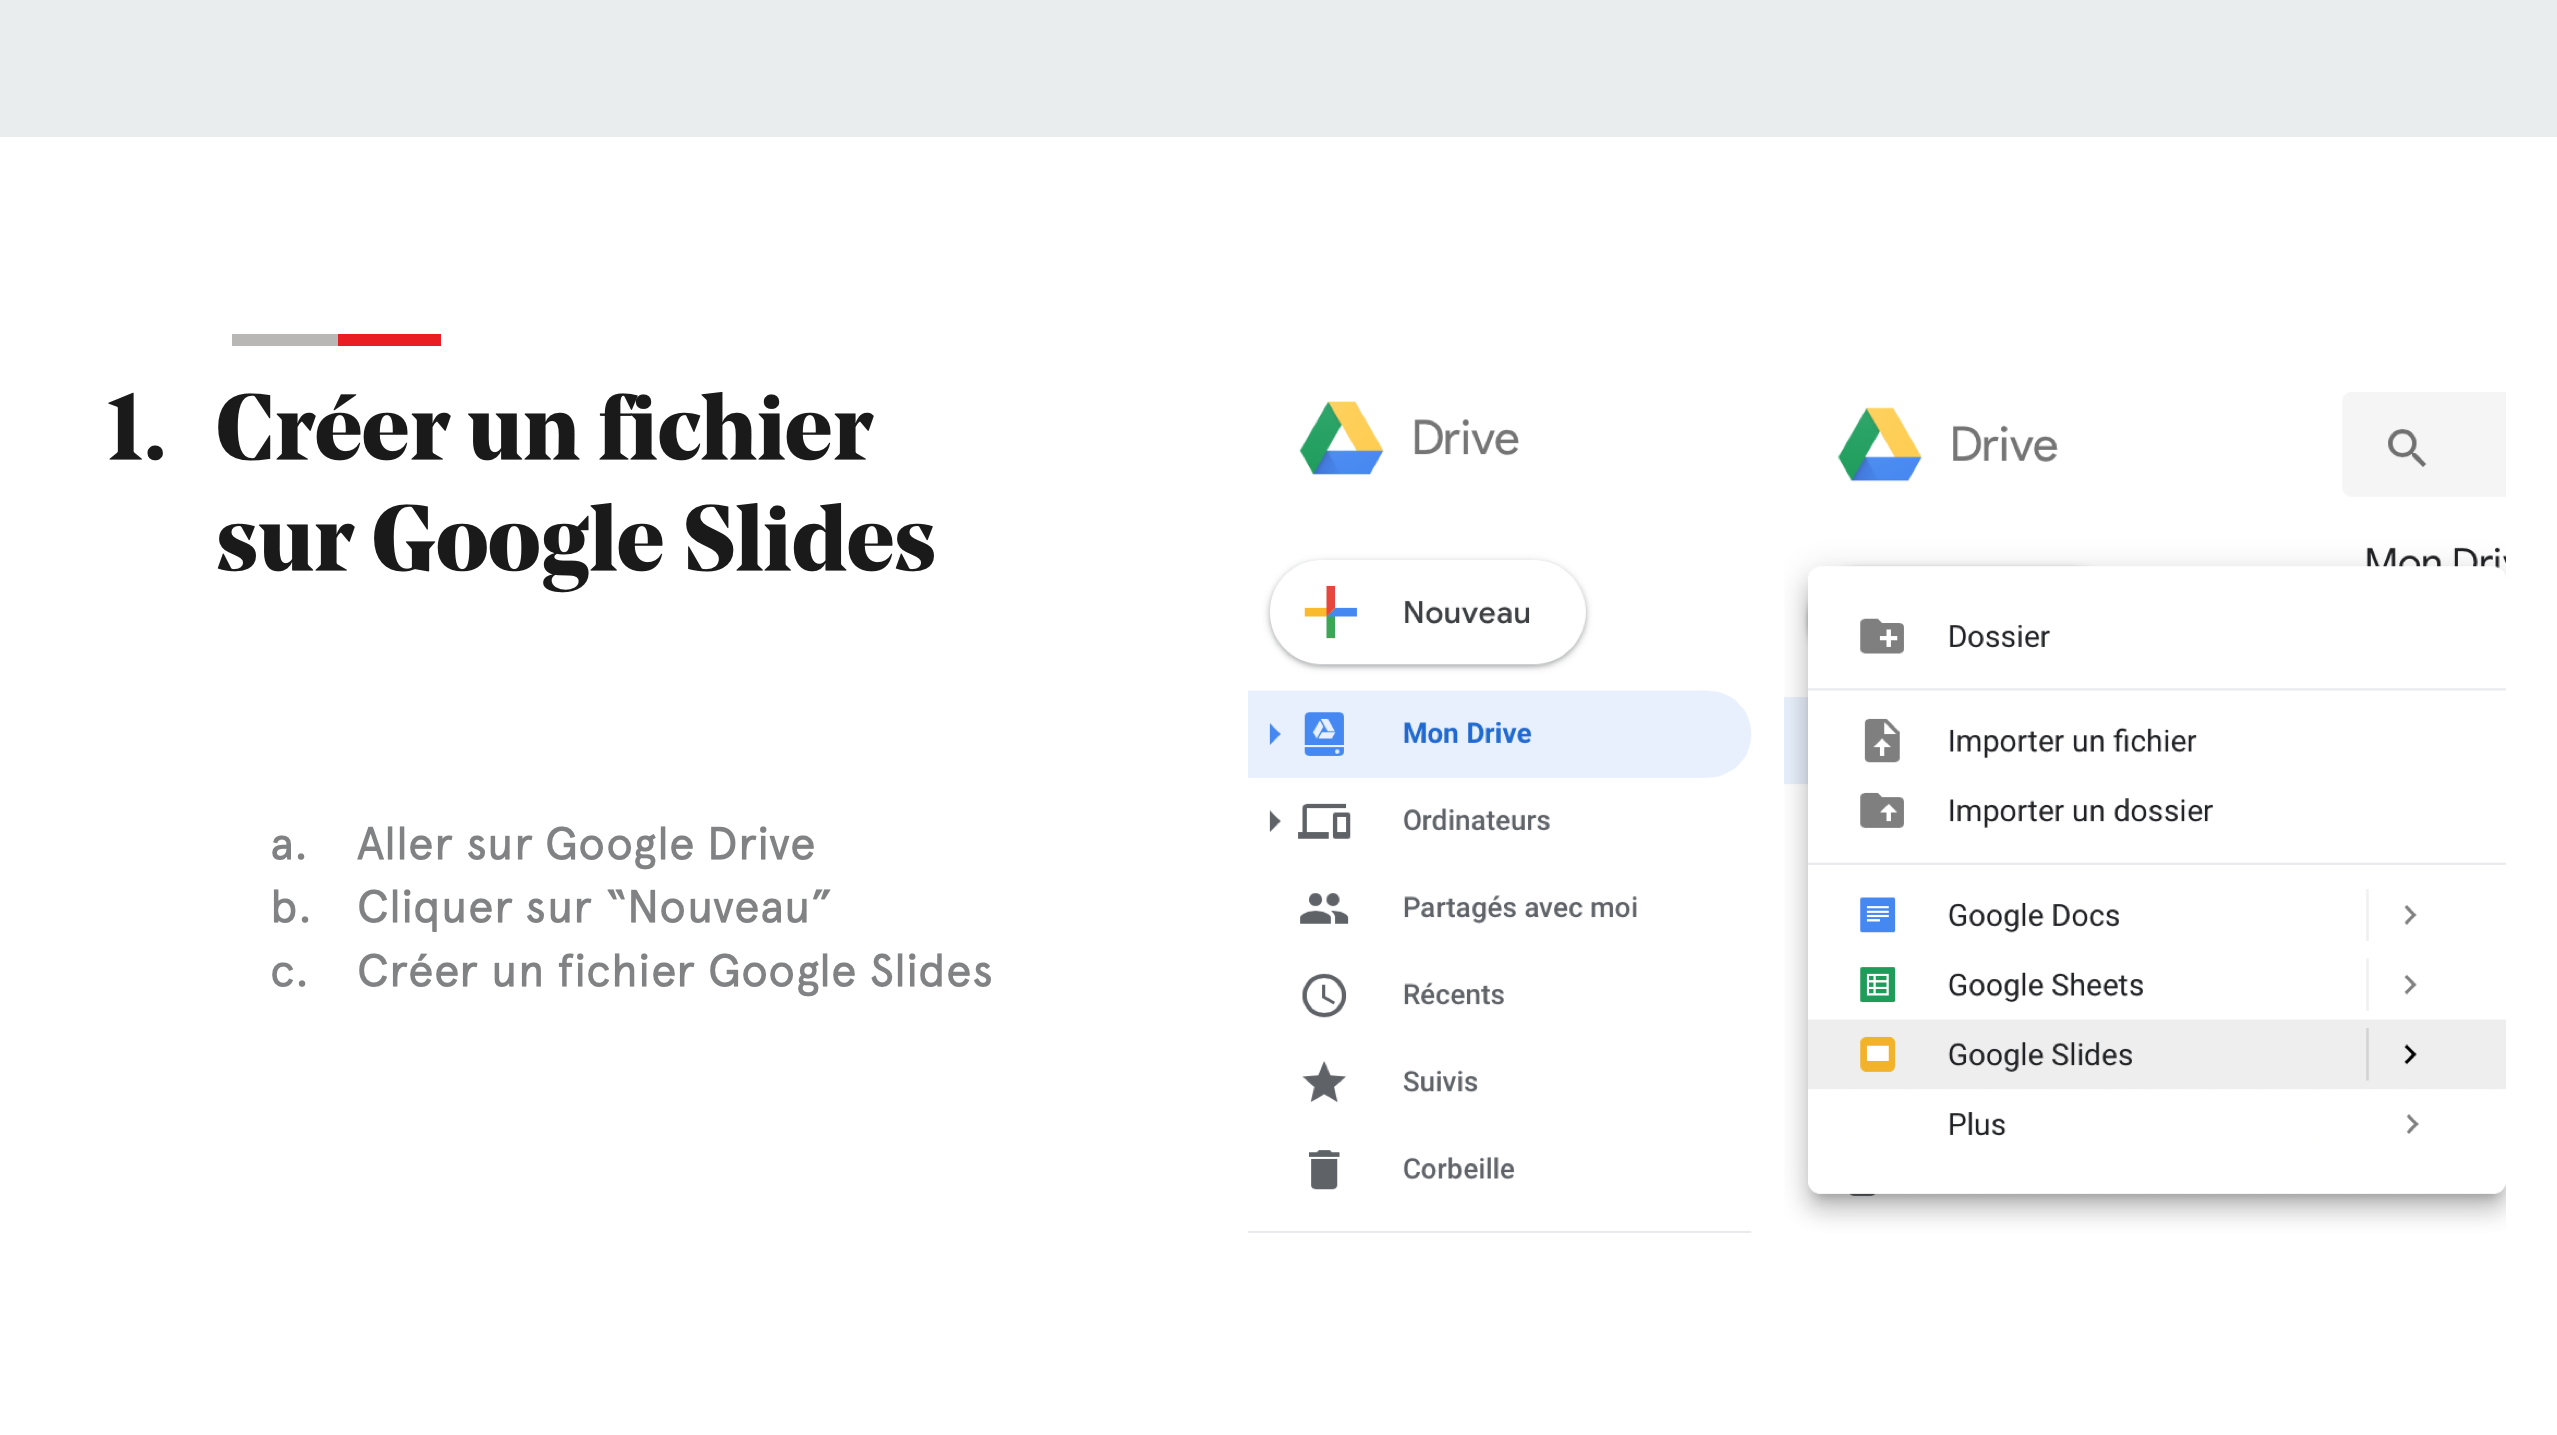Click the text "Aller sur Google Drive"
This screenshot has height=1435, width=2557.
click(x=586, y=845)
